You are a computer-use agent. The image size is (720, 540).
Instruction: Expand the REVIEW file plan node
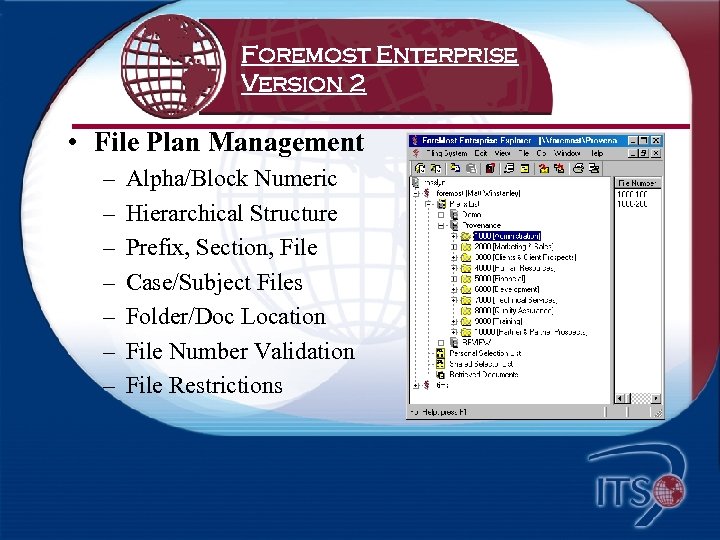[x=441, y=343]
